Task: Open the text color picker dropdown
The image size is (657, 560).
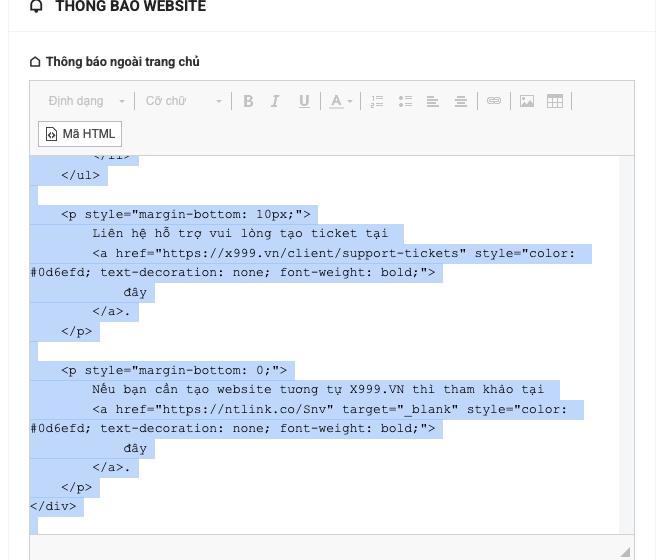Action: (x=340, y=101)
